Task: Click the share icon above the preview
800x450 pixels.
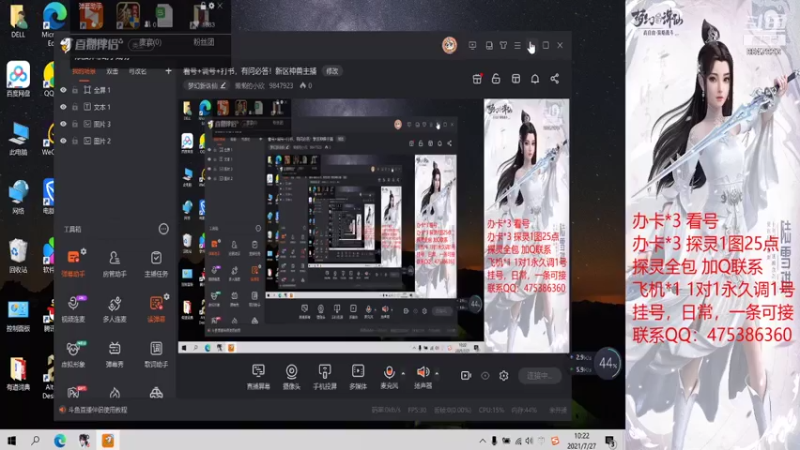Action: coord(555,79)
